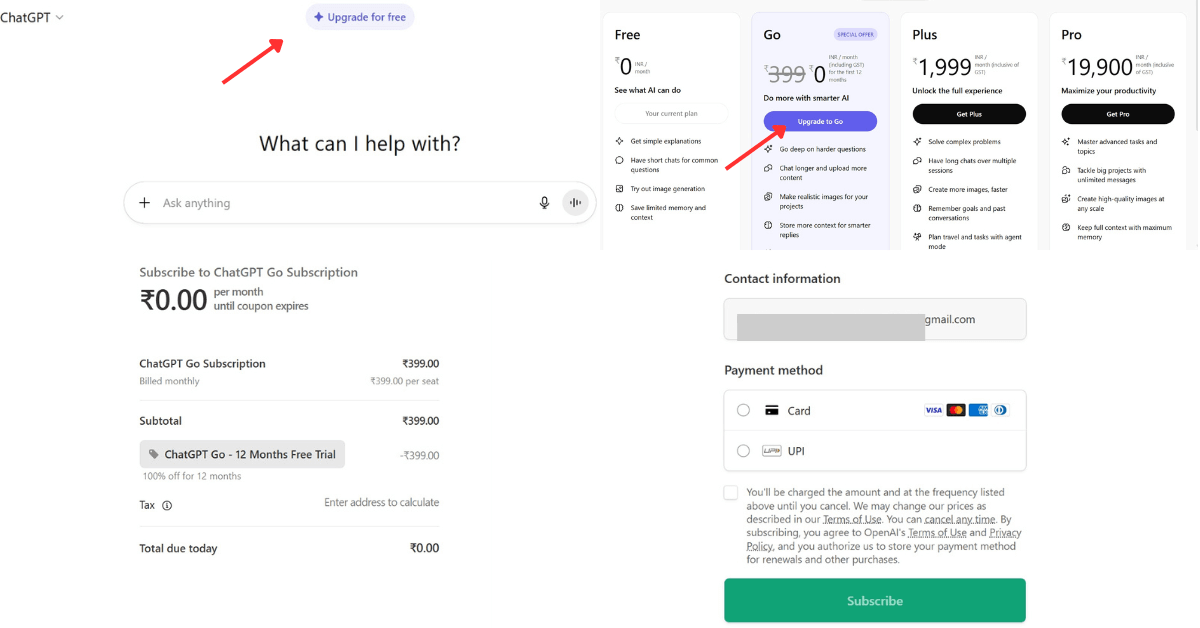Open the ChatGPT model selector dropdown
This screenshot has width=1200, height=628.
point(33,16)
